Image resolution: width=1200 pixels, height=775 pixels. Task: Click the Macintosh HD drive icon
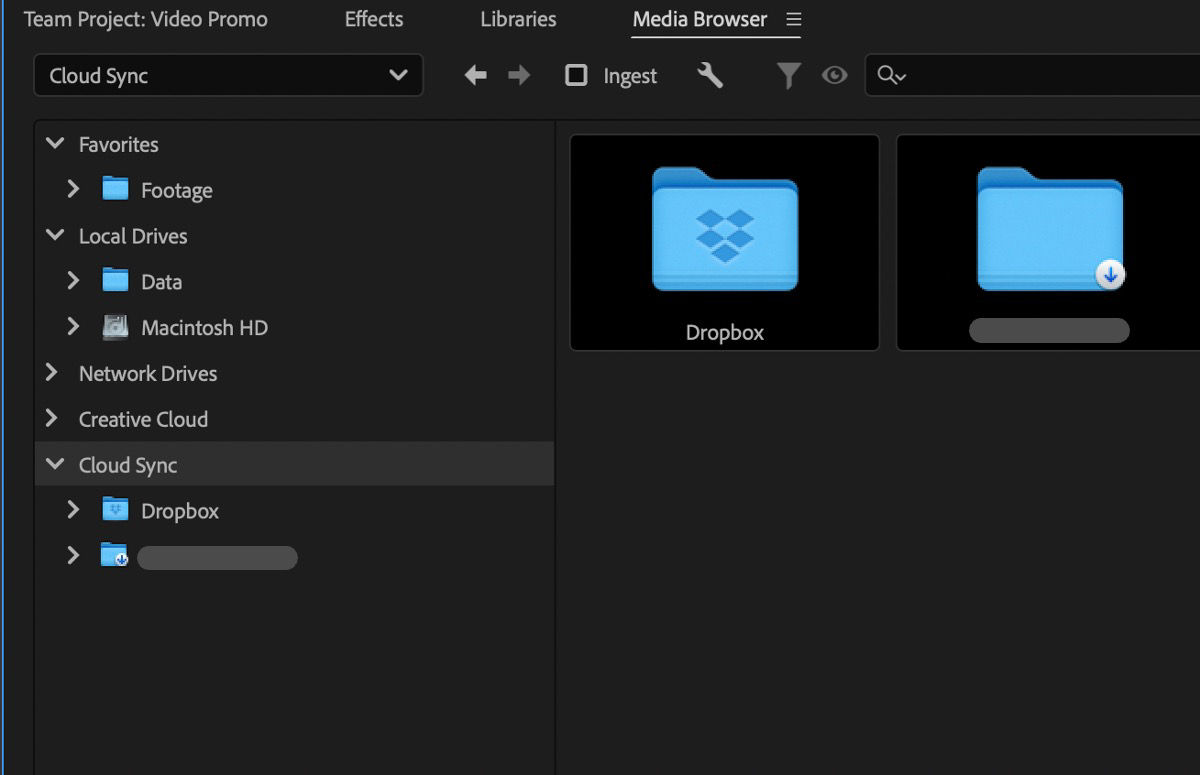tap(114, 327)
